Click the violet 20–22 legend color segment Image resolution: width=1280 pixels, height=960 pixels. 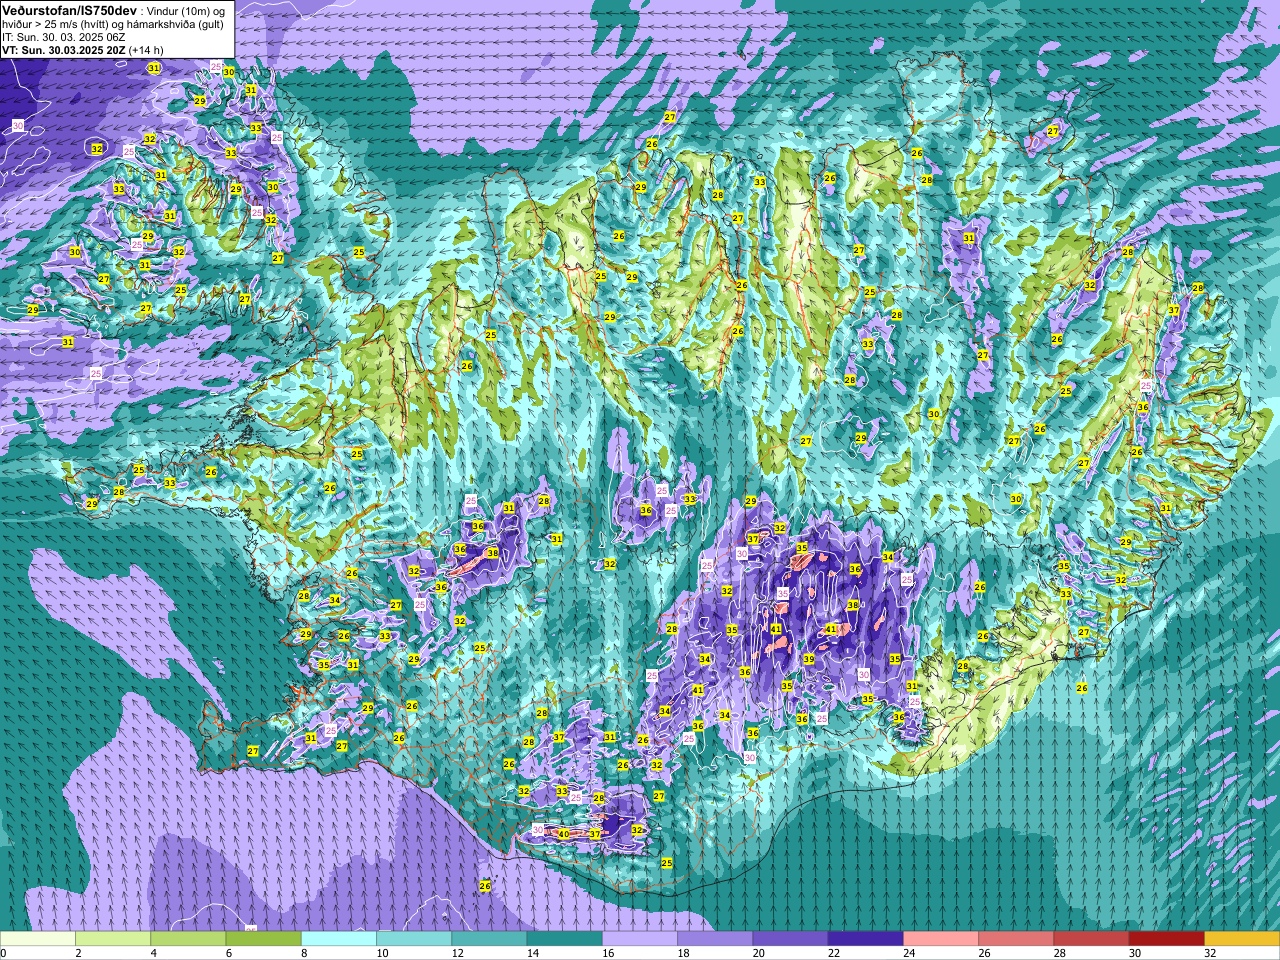click(x=790, y=939)
